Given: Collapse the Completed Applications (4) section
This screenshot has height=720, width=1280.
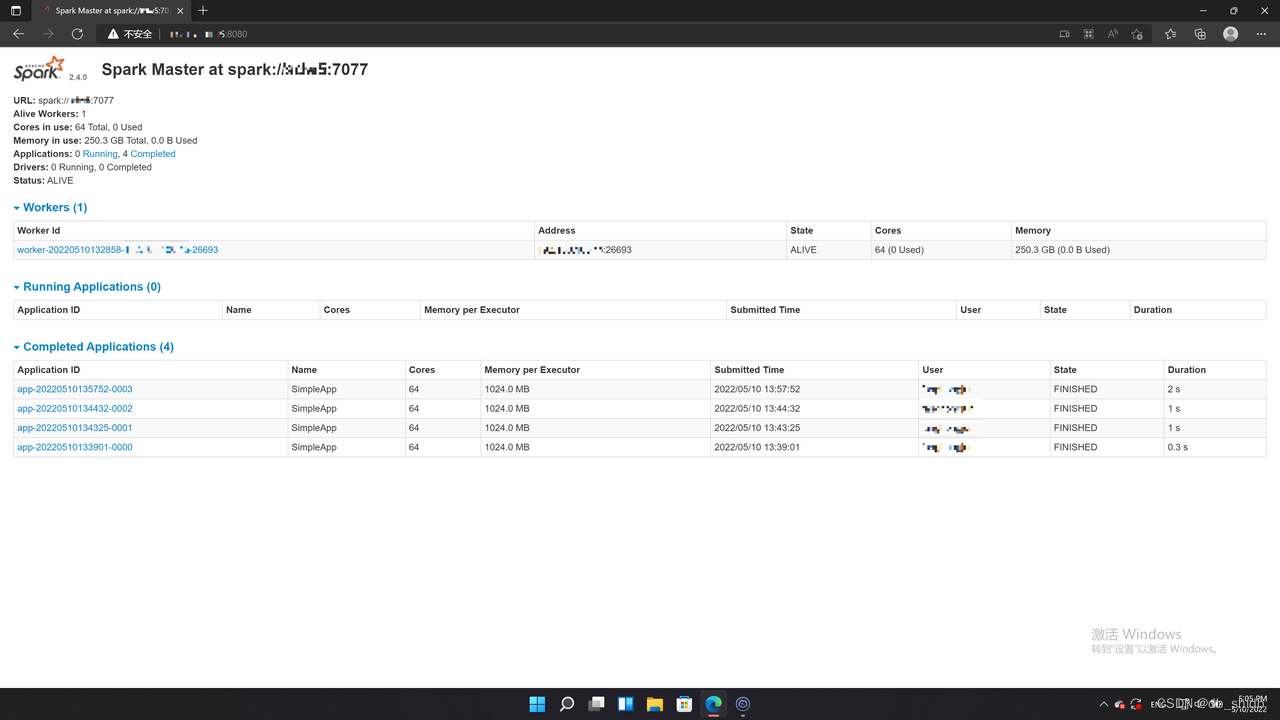Looking at the screenshot, I should click(x=93, y=347).
